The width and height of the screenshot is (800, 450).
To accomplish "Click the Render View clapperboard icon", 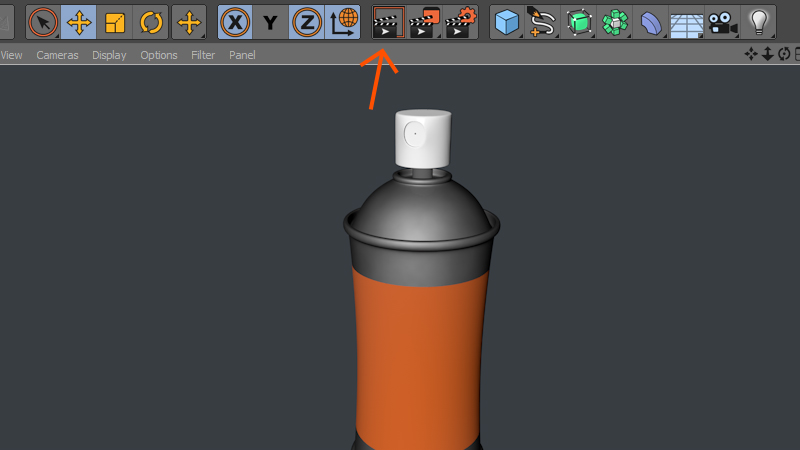I will coord(387,21).
